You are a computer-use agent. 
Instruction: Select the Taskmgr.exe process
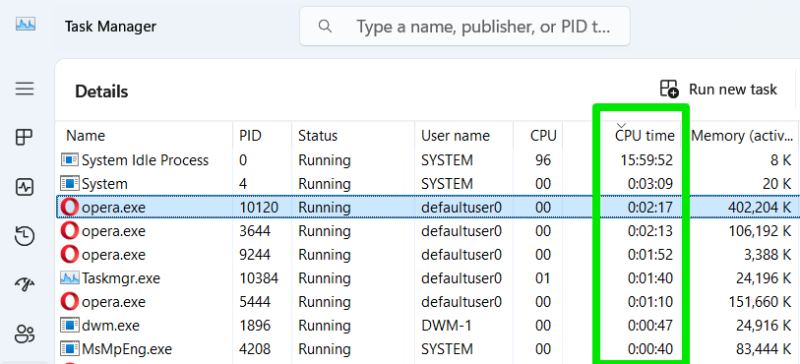(x=428, y=278)
